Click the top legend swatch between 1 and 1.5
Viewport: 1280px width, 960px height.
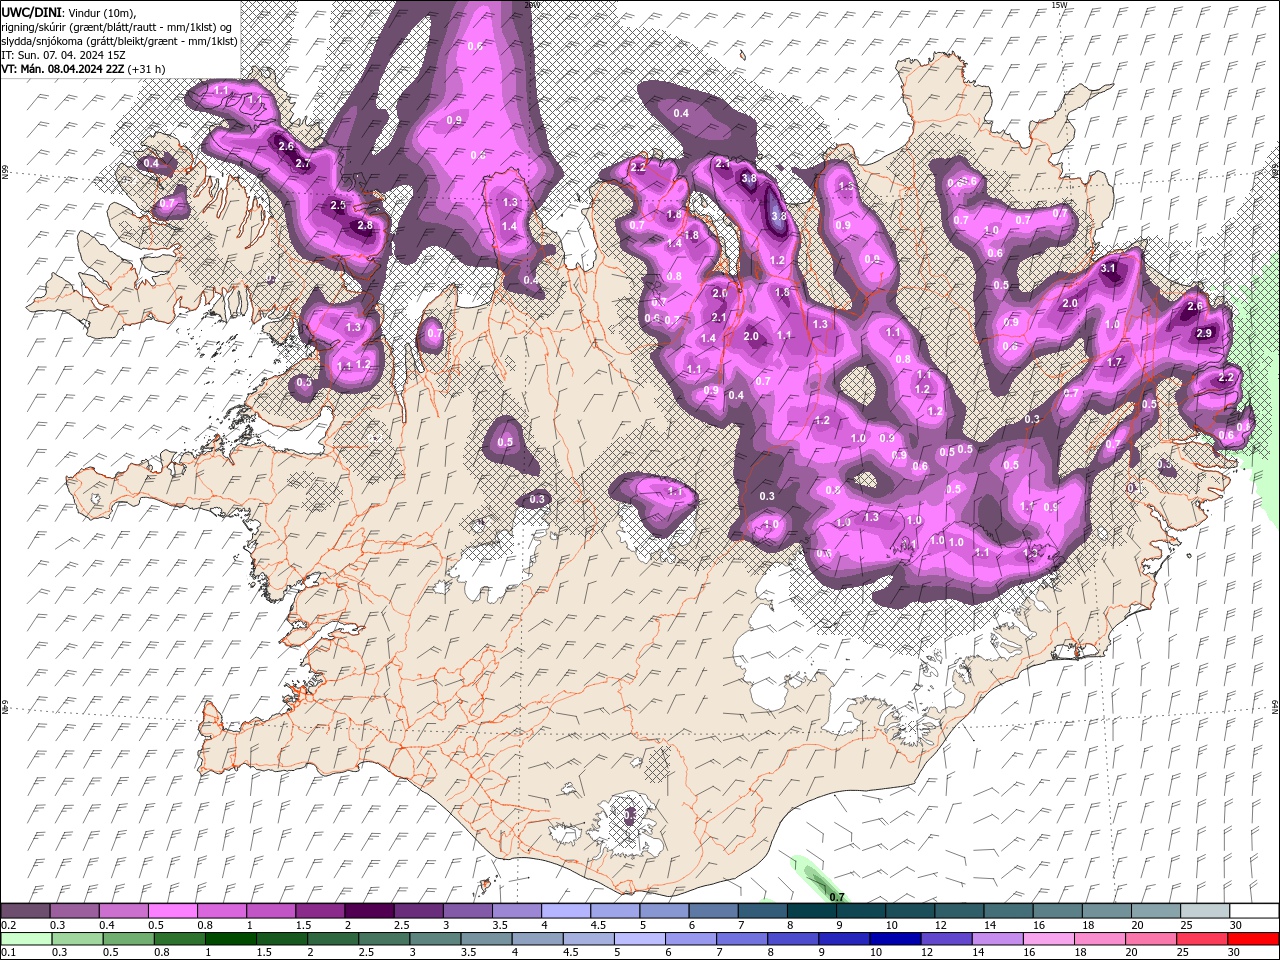pos(271,911)
